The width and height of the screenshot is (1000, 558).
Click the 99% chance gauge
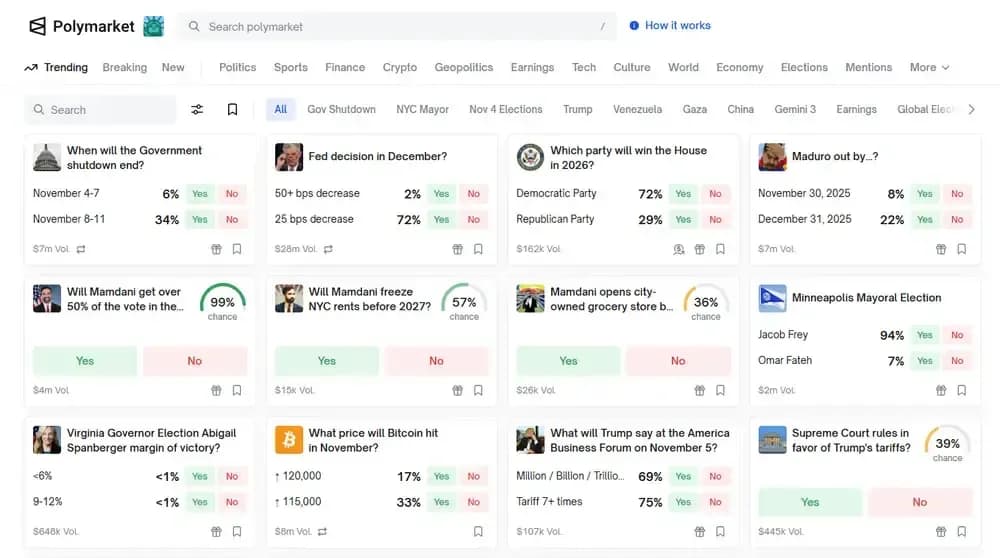coord(223,302)
